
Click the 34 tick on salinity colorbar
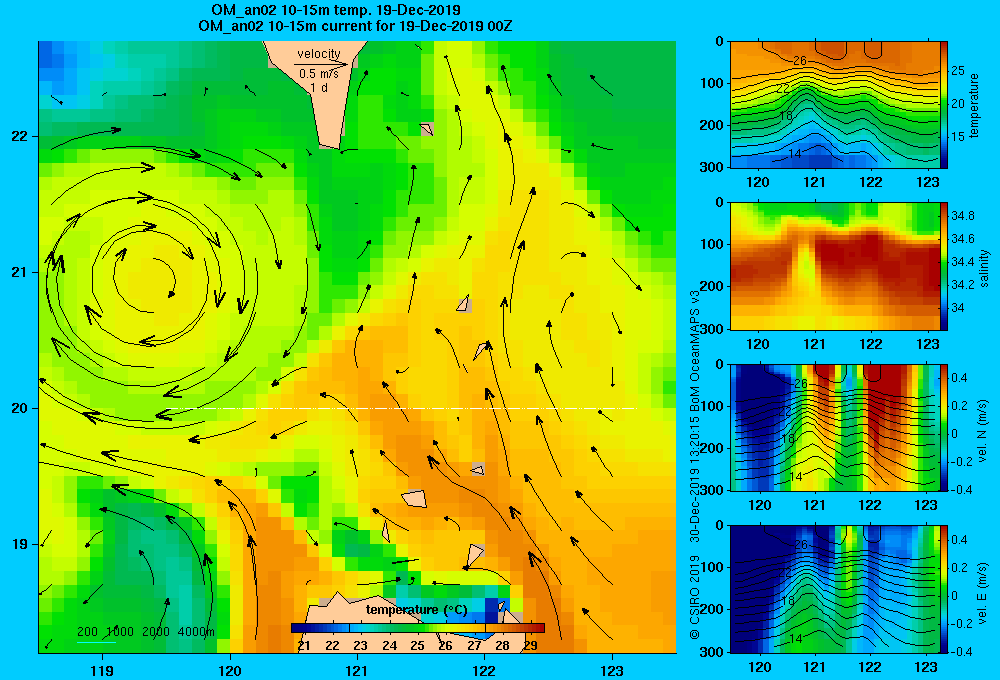point(957,307)
